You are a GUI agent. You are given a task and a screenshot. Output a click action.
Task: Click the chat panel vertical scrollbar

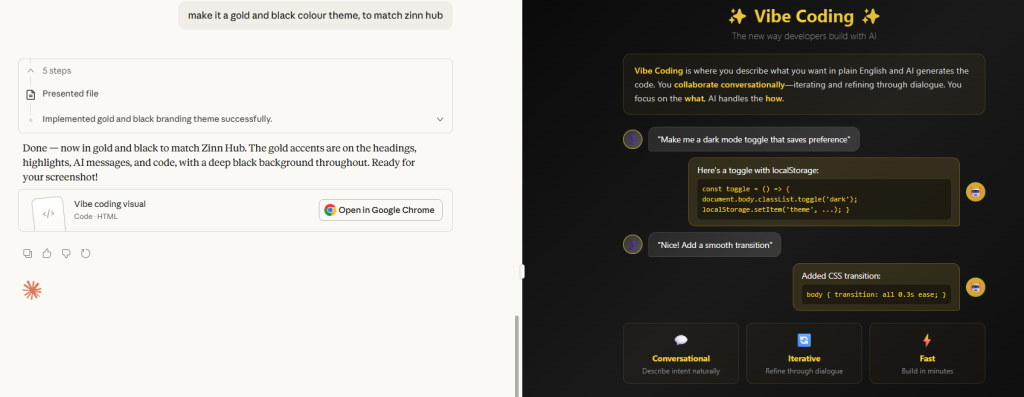pos(517,356)
